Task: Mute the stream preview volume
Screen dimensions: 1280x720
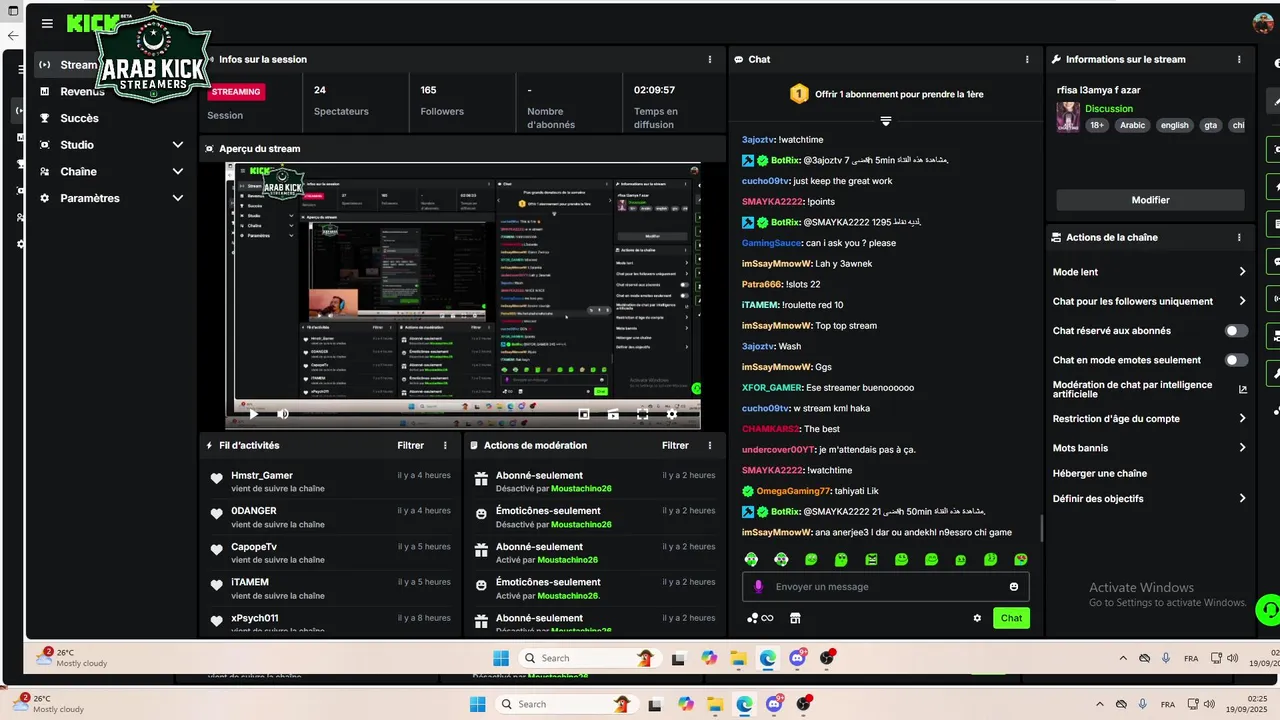Action: click(x=283, y=414)
